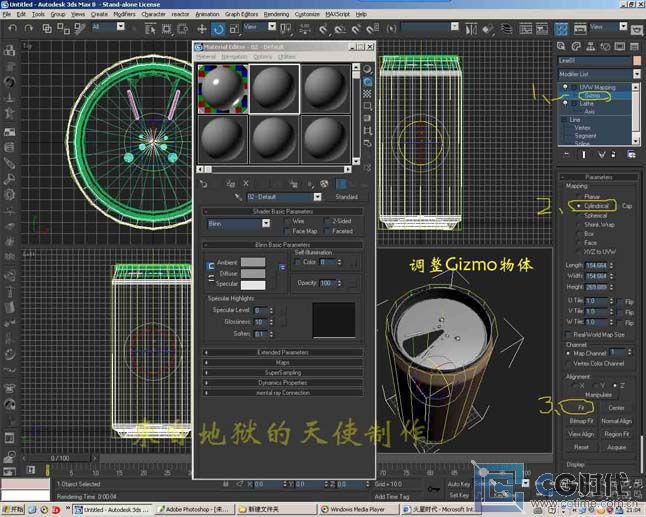This screenshot has height=517, width=646.
Task: Switch to the Motion command panel tab
Action: (x=605, y=46)
